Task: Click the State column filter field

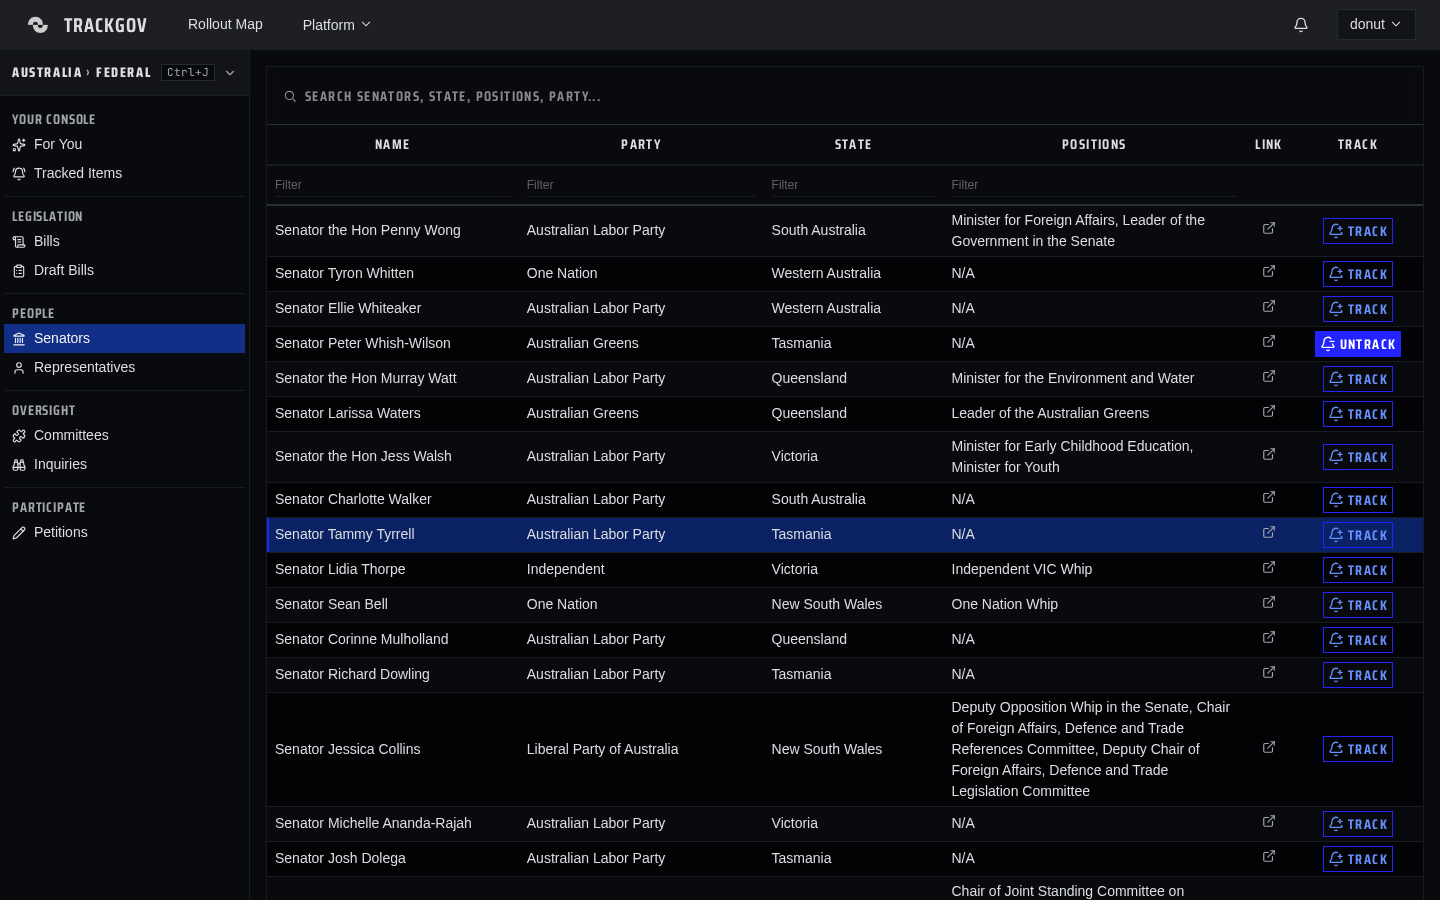Action: pyautogui.click(x=853, y=185)
